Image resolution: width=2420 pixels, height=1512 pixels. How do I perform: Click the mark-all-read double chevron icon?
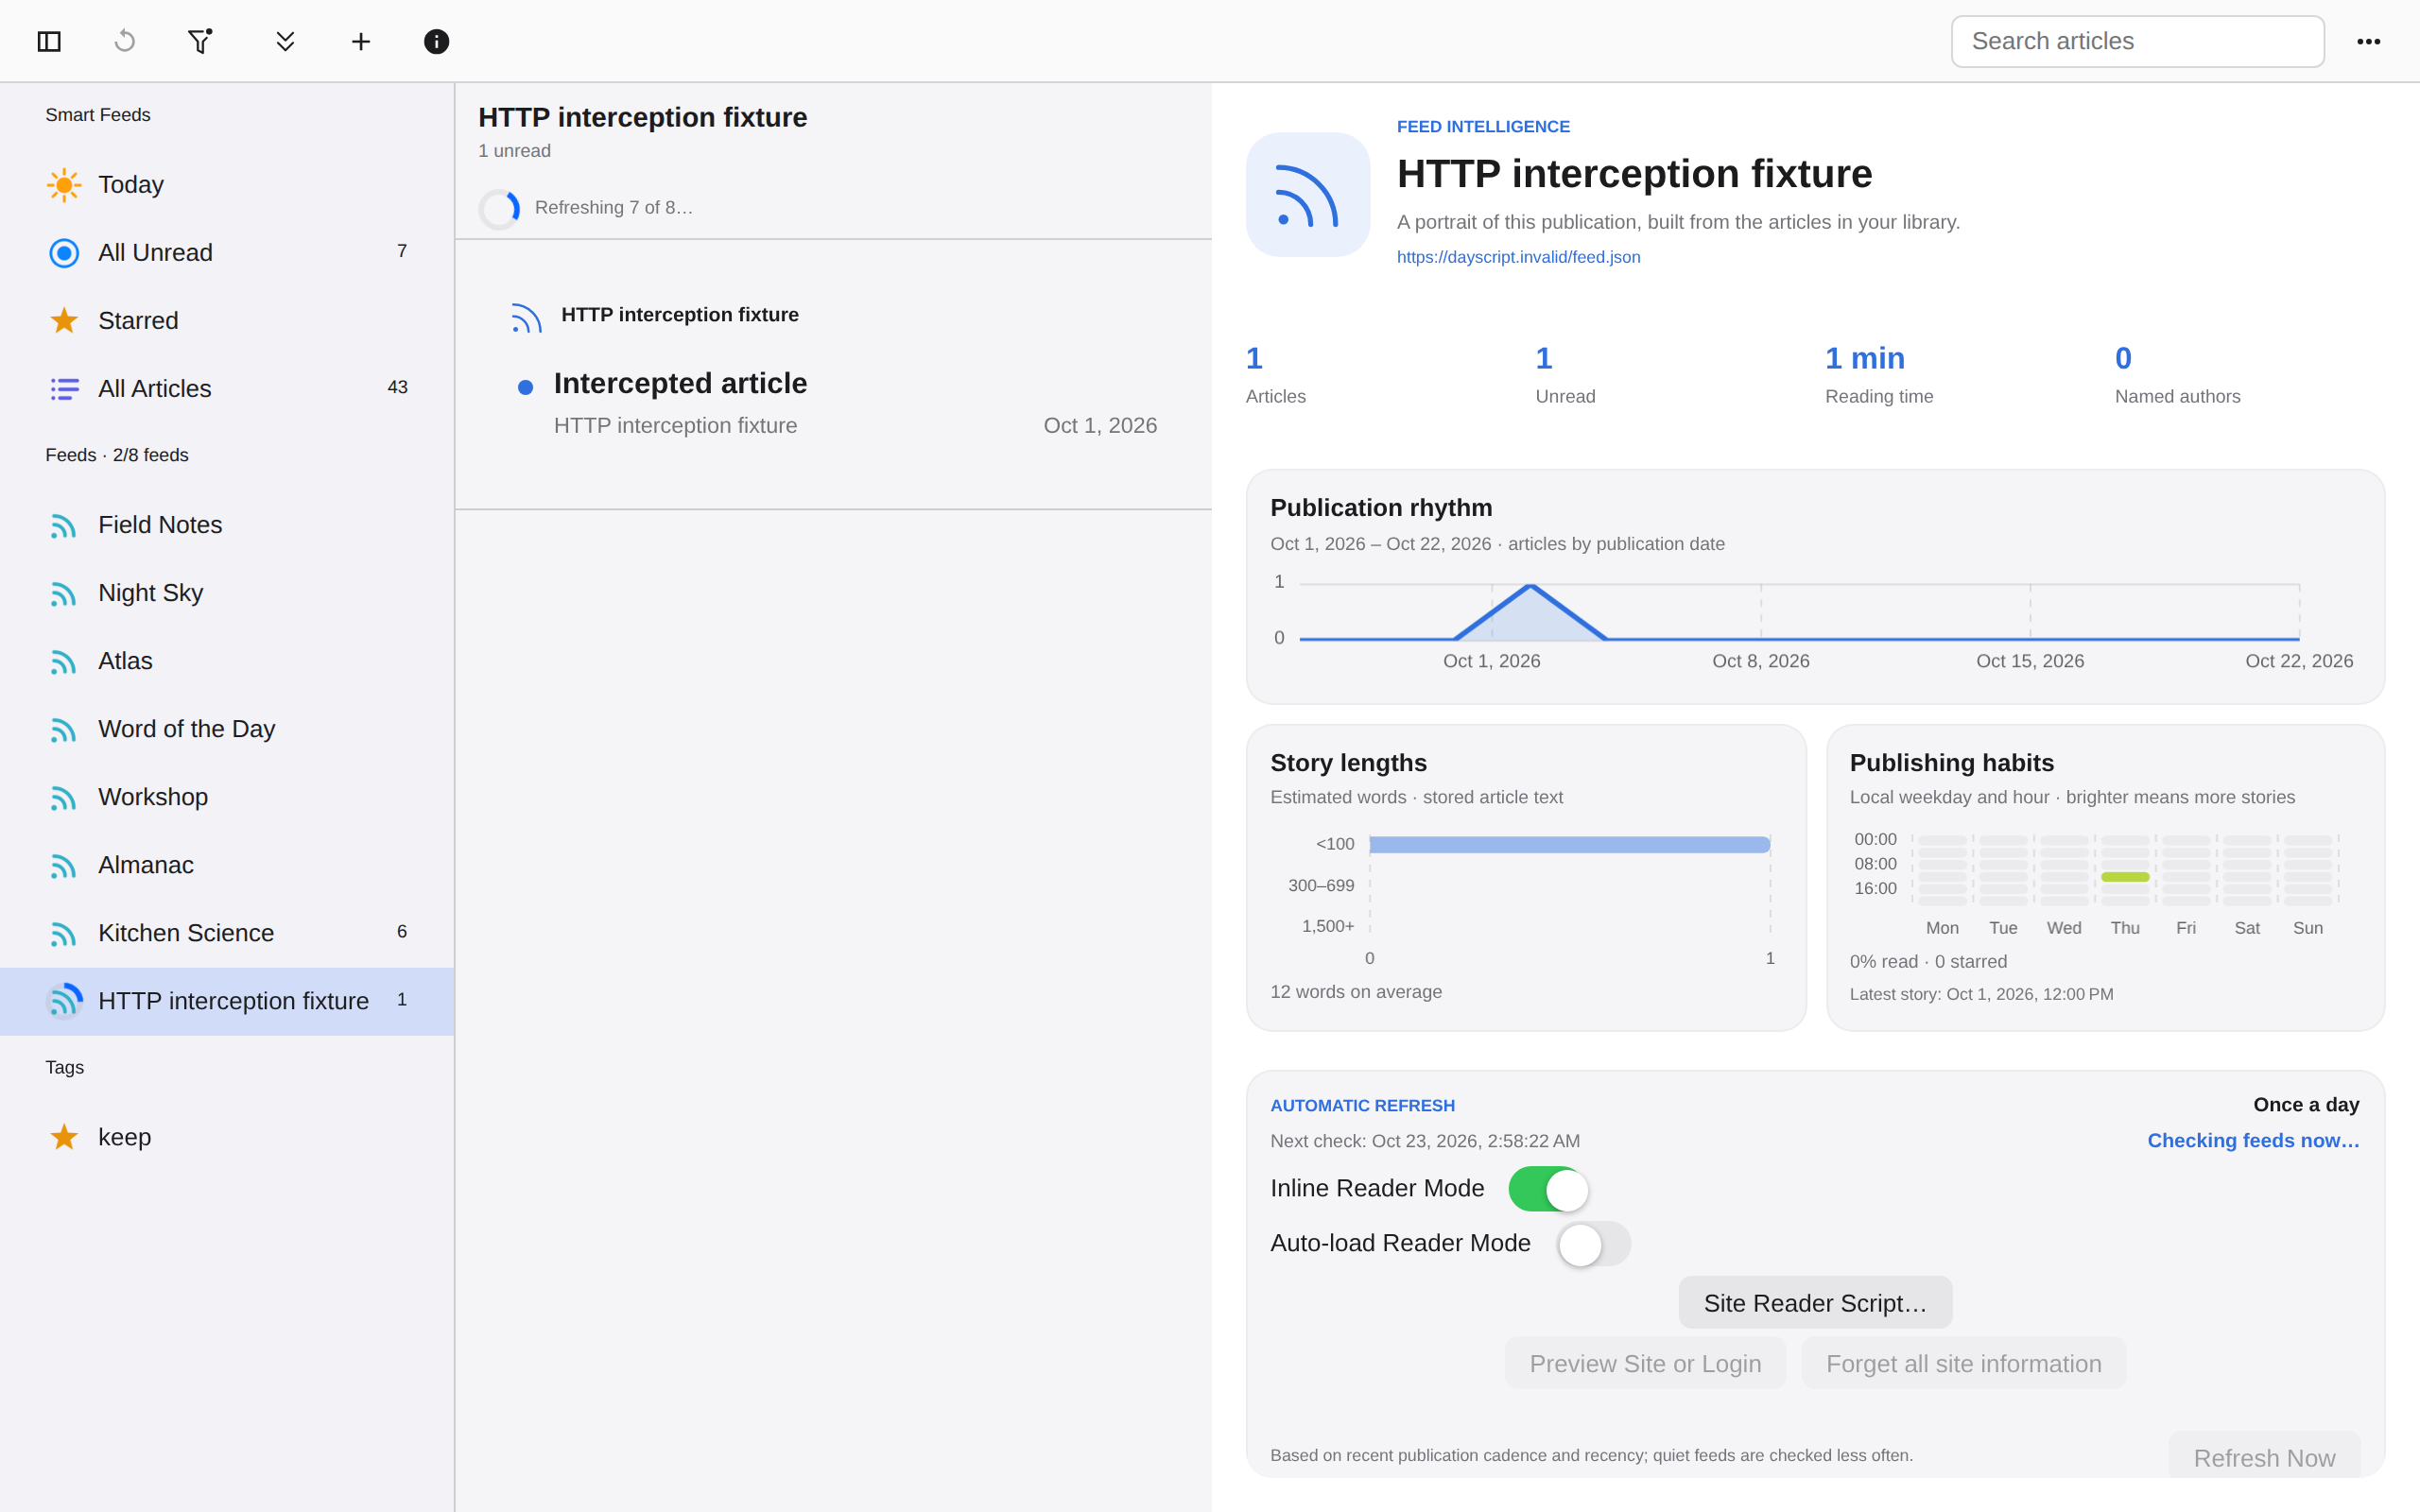[285, 41]
